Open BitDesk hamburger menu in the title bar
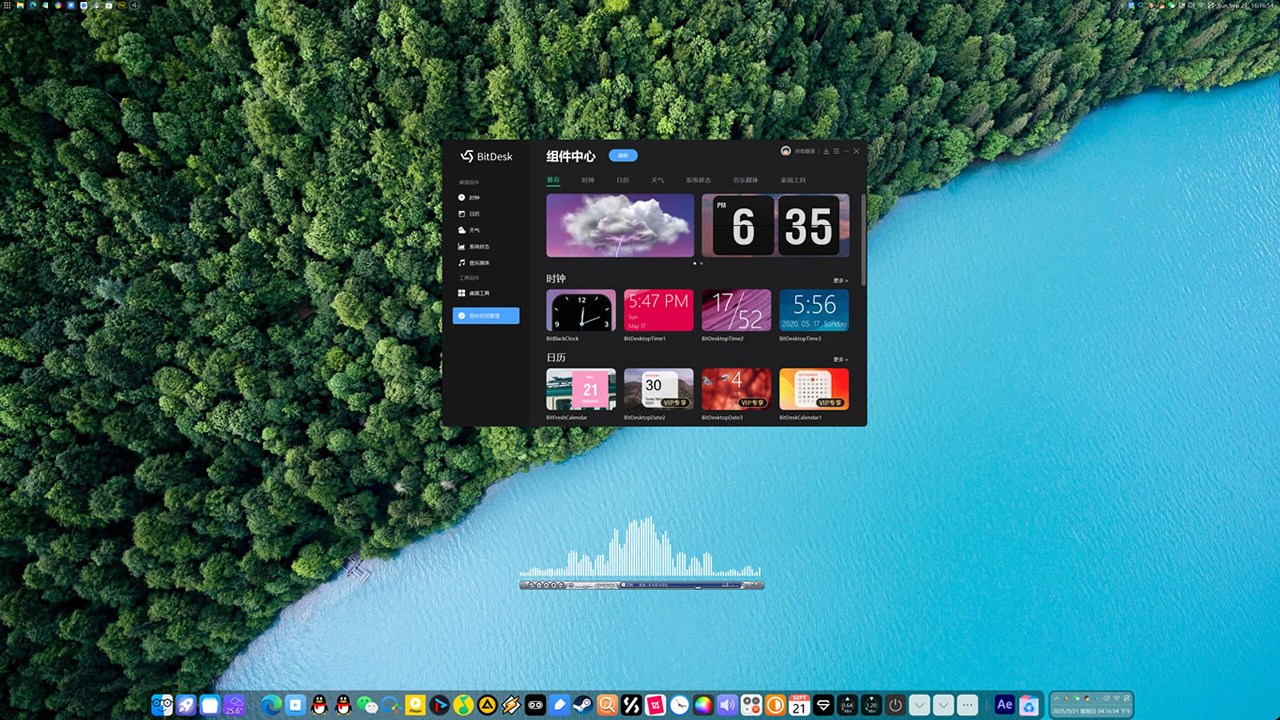 pos(836,151)
